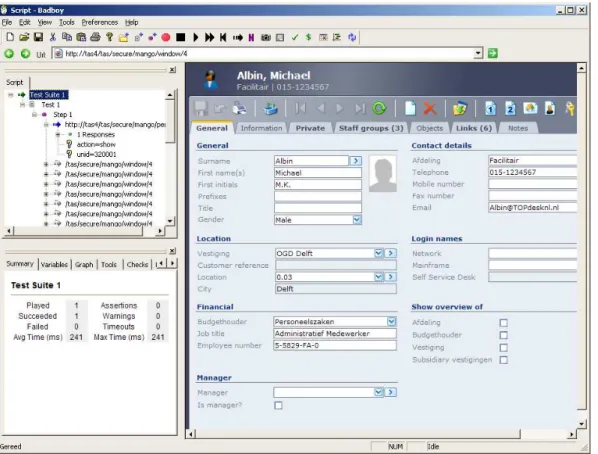Image resolution: width=598 pixels, height=454 pixels.
Task: Rewind script with the skip-back icon
Action: tap(223, 37)
